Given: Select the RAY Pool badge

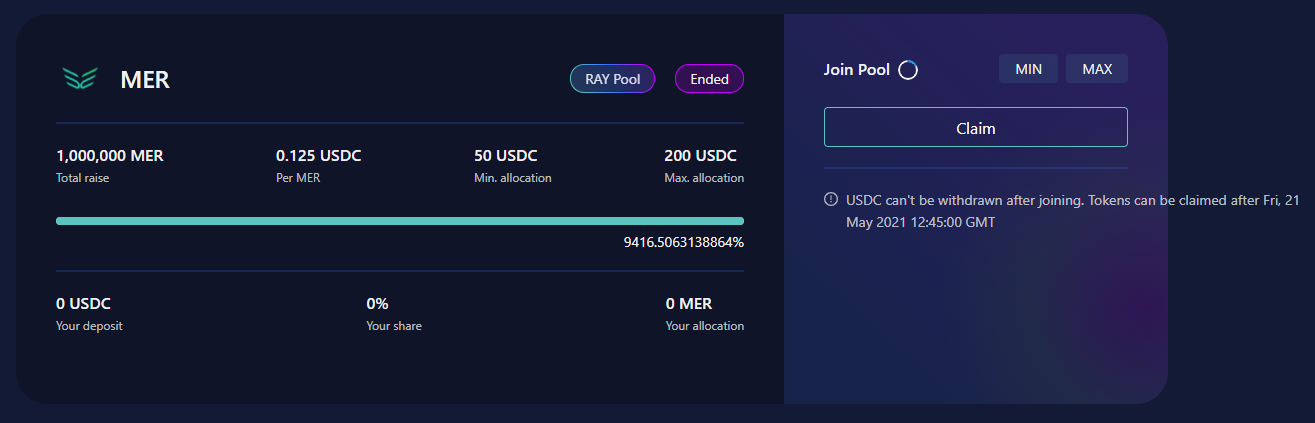Looking at the screenshot, I should (612, 79).
